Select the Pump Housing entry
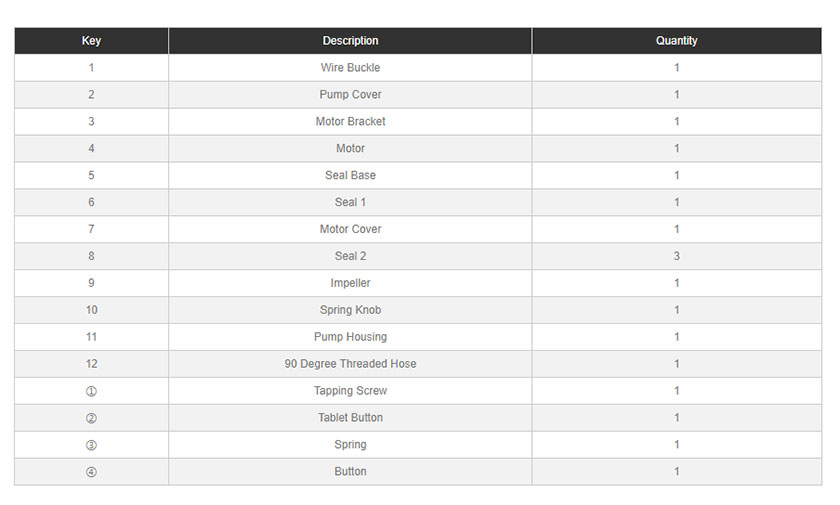Screen dimensions: 840x505 tap(350, 337)
